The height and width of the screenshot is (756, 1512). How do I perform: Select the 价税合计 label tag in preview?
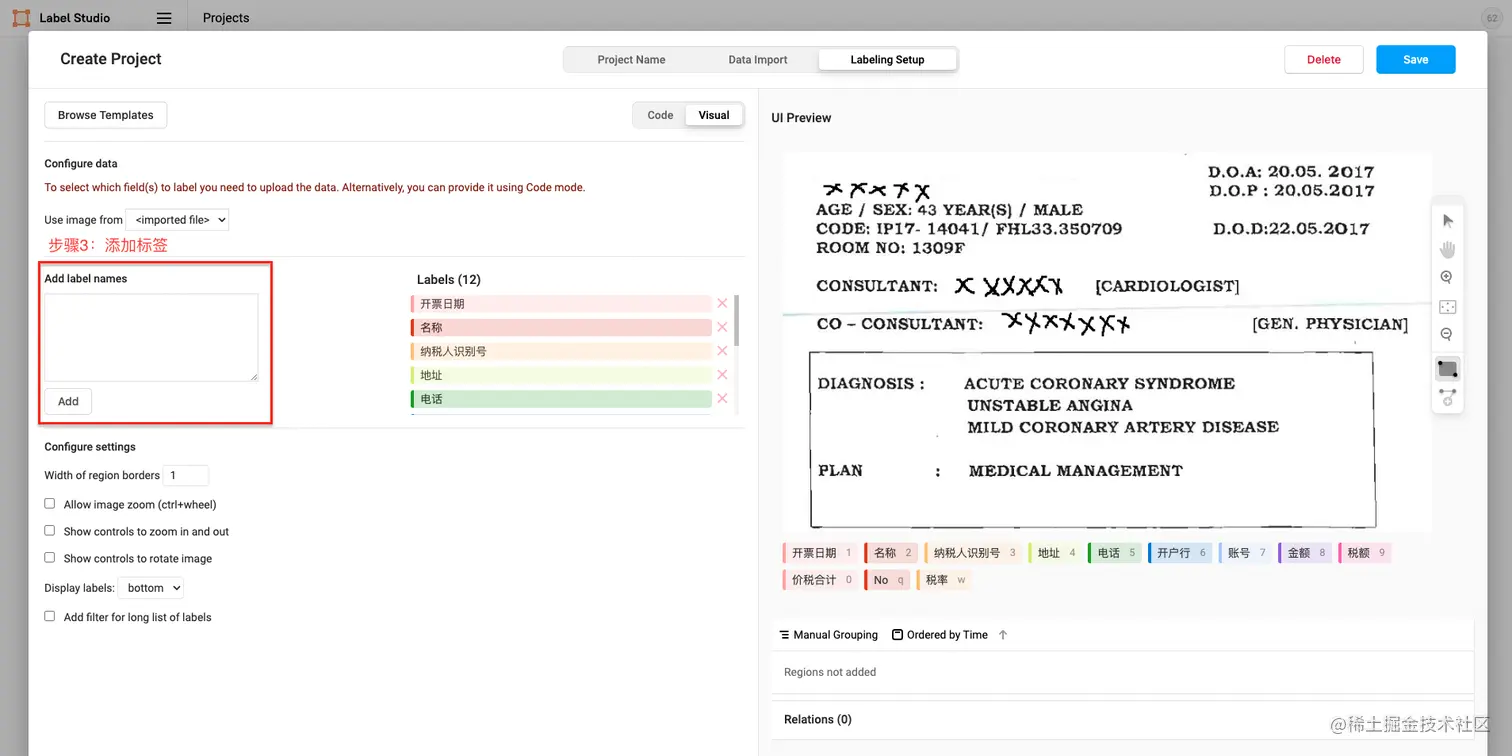pyautogui.click(x=819, y=580)
